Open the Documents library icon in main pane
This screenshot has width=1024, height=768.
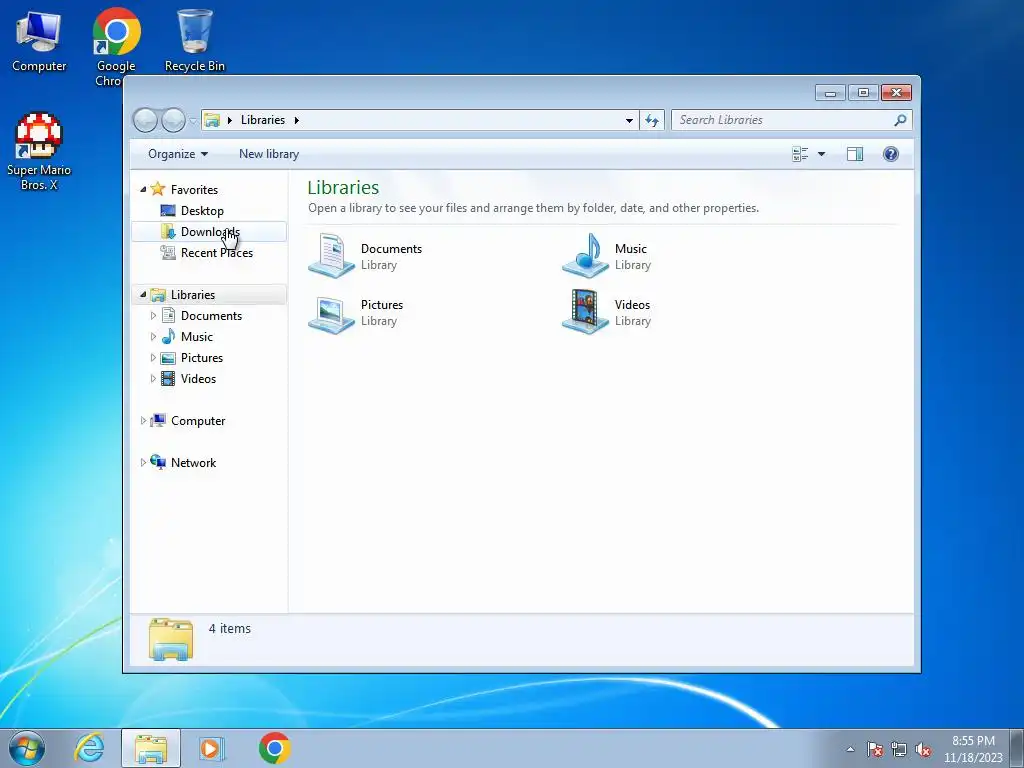[x=332, y=256]
